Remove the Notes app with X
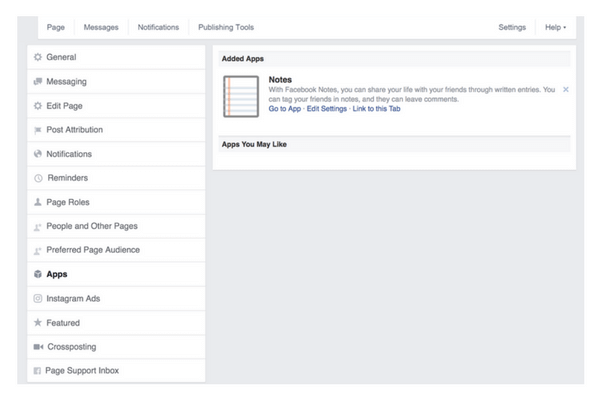This screenshot has height=400, width=600. (566, 89)
